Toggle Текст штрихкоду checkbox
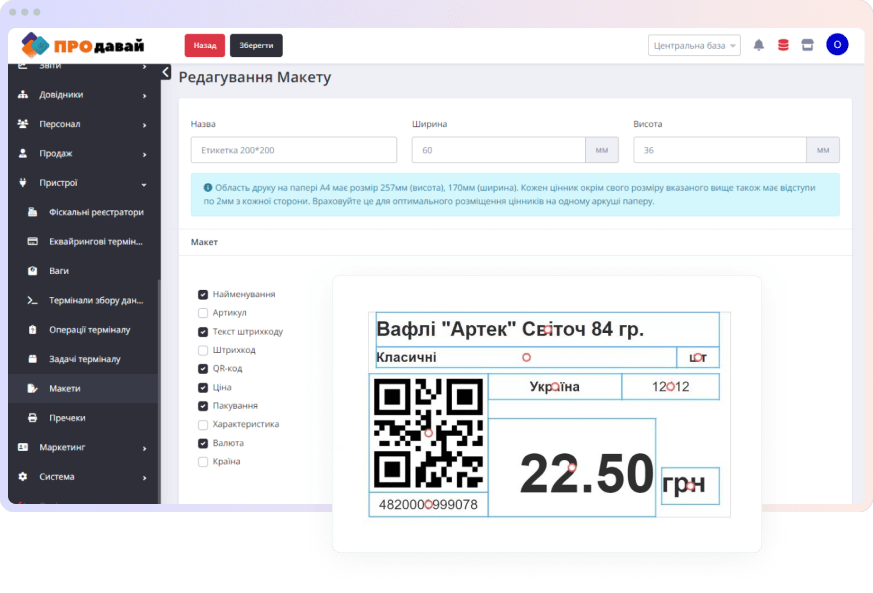The height and width of the screenshot is (593, 873). tap(203, 332)
